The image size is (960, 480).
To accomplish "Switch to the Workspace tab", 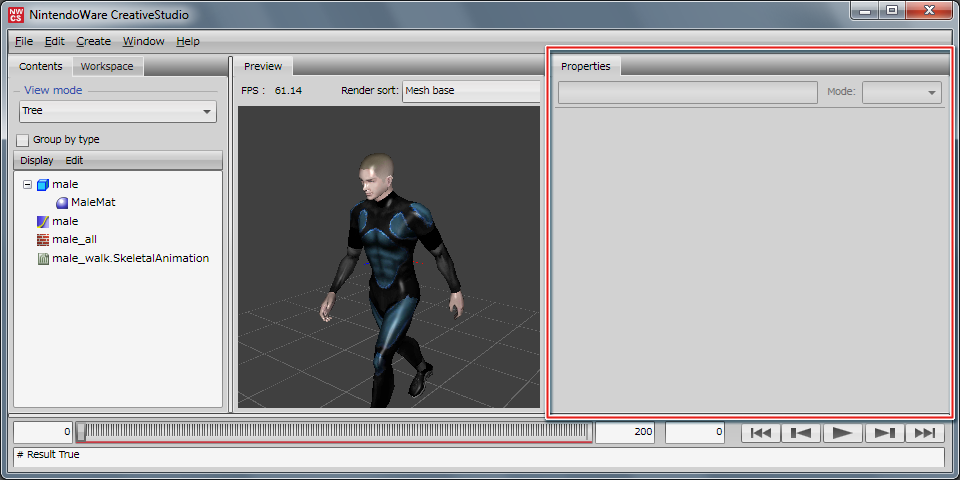I will (x=107, y=67).
